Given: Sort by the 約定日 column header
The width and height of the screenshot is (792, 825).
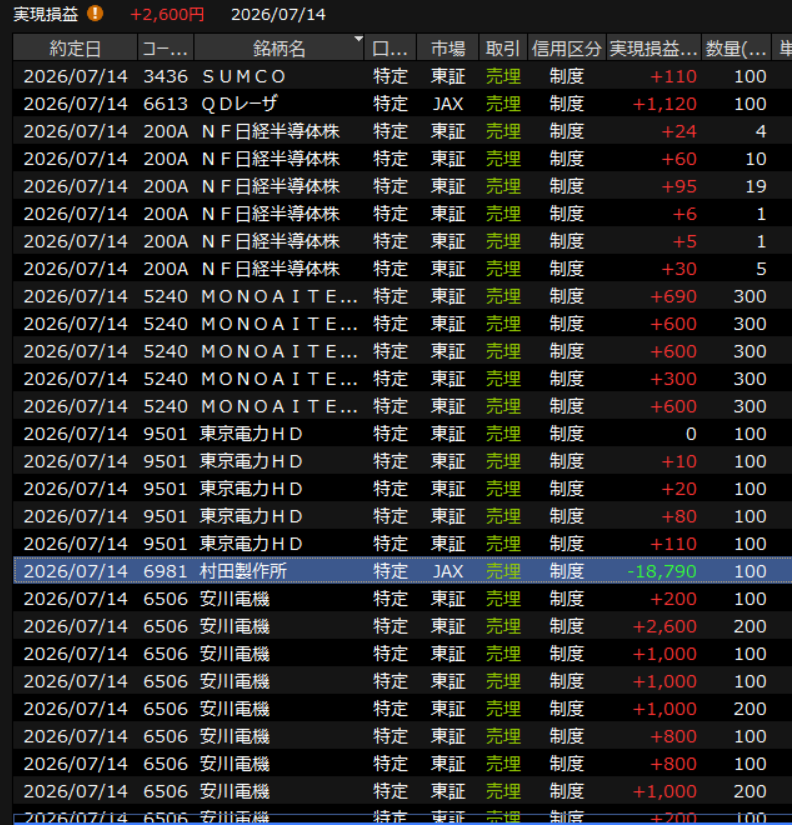Looking at the screenshot, I should [75, 48].
